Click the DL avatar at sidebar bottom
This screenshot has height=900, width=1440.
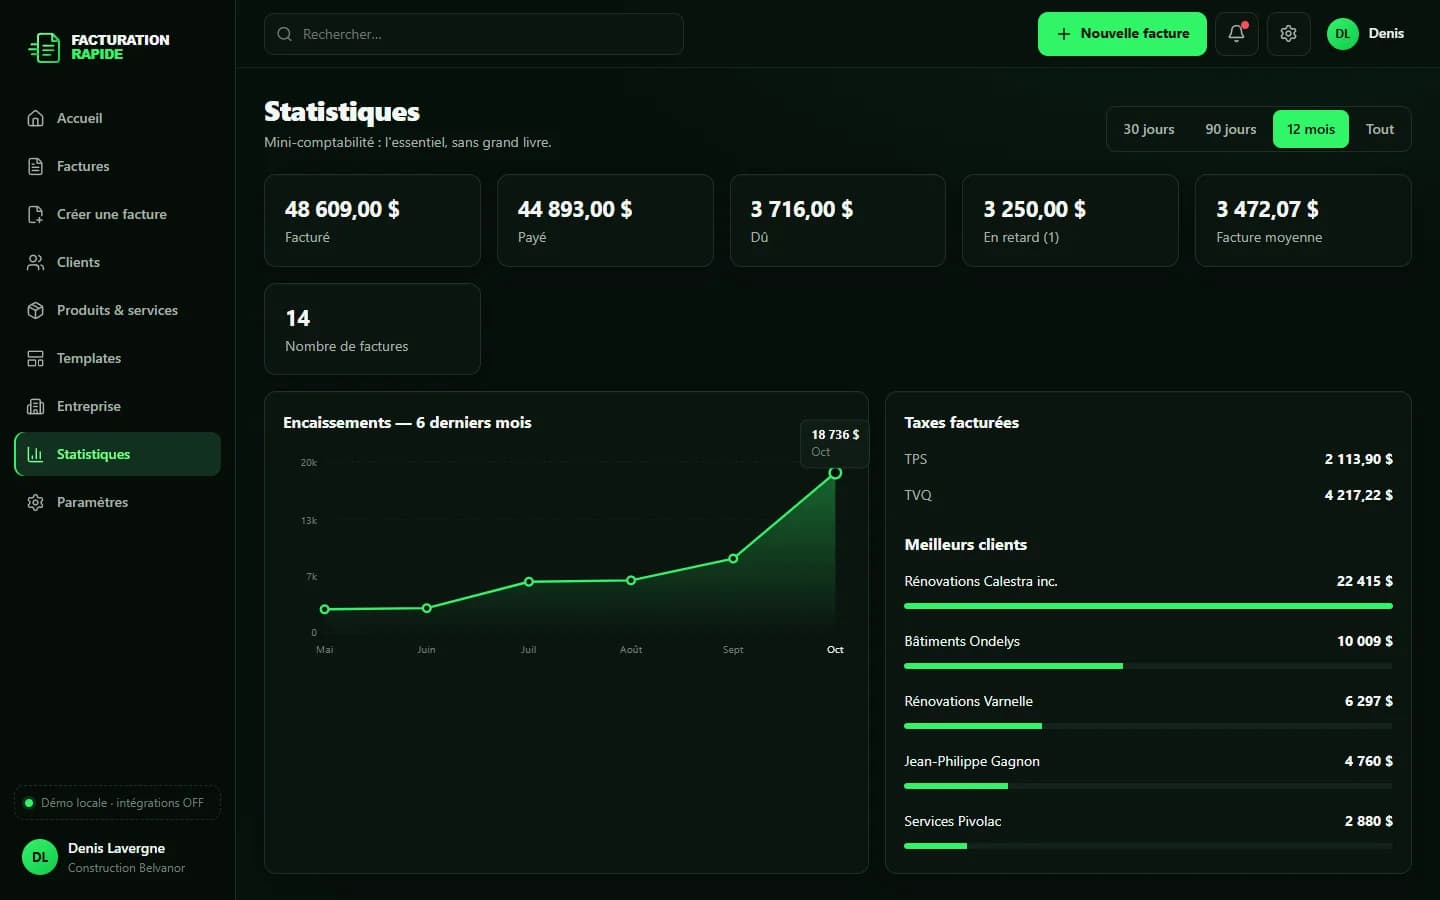[40, 857]
